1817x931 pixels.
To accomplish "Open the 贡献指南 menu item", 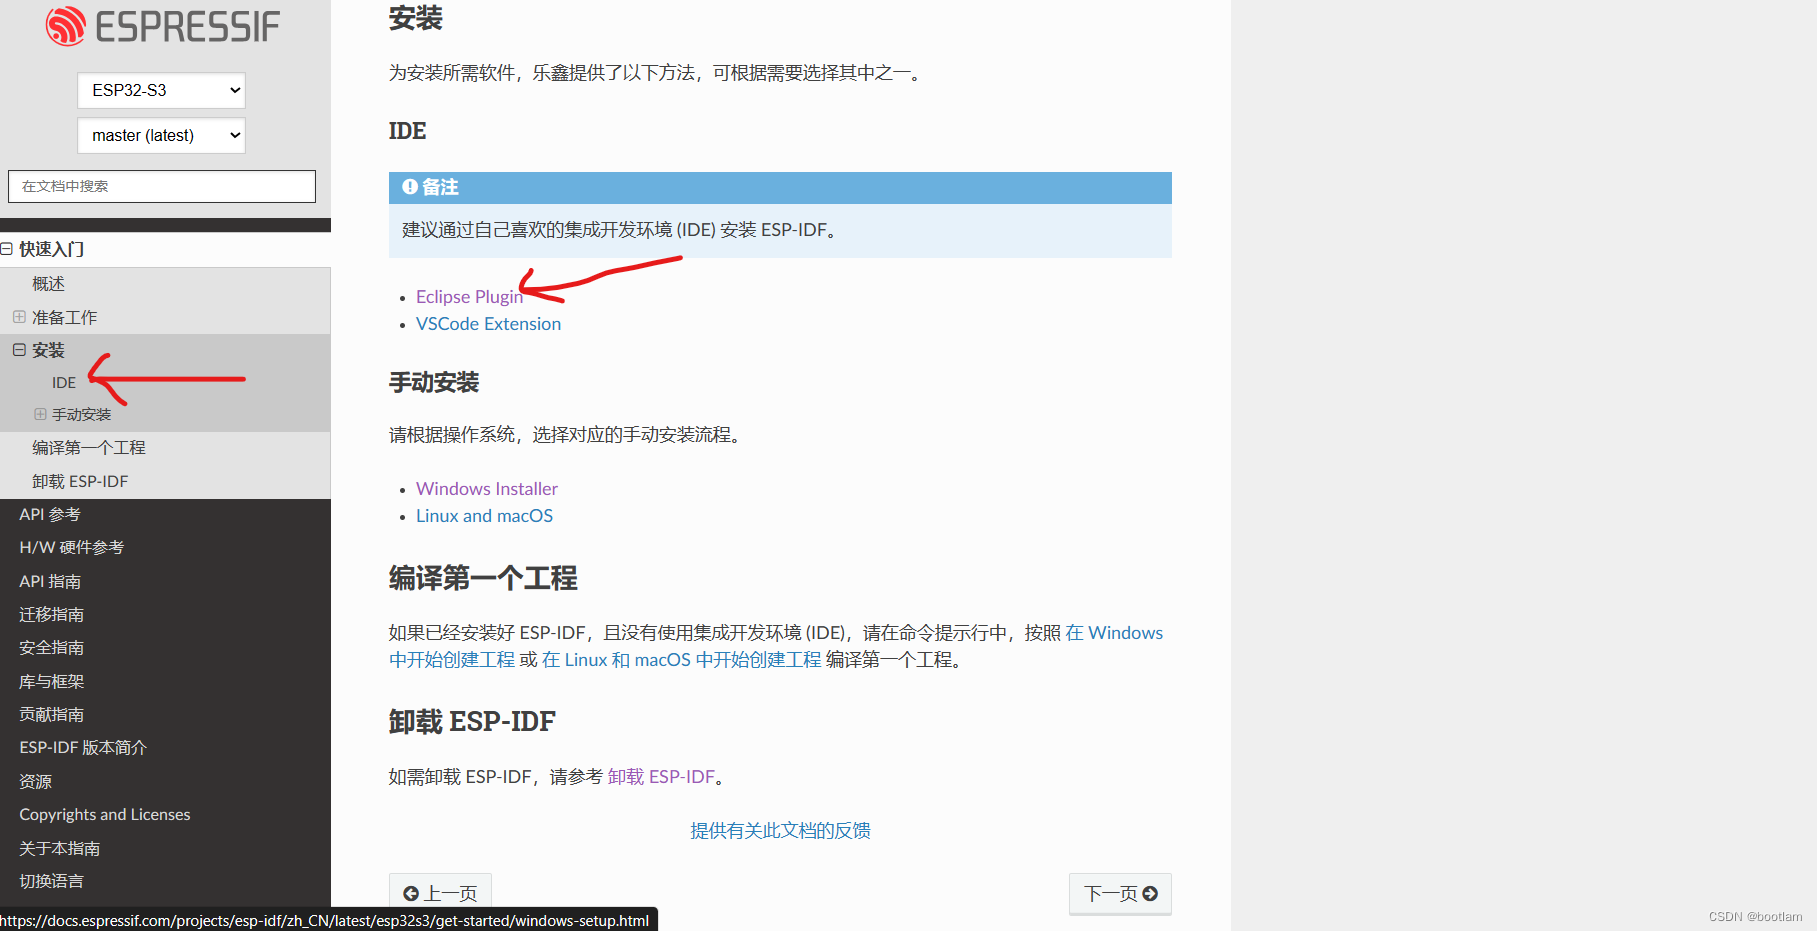I will point(52,714).
